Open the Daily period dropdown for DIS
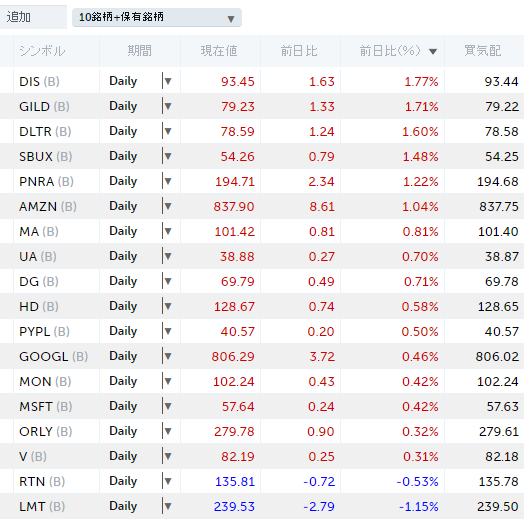This screenshot has width=524, height=519. [x=140, y=81]
